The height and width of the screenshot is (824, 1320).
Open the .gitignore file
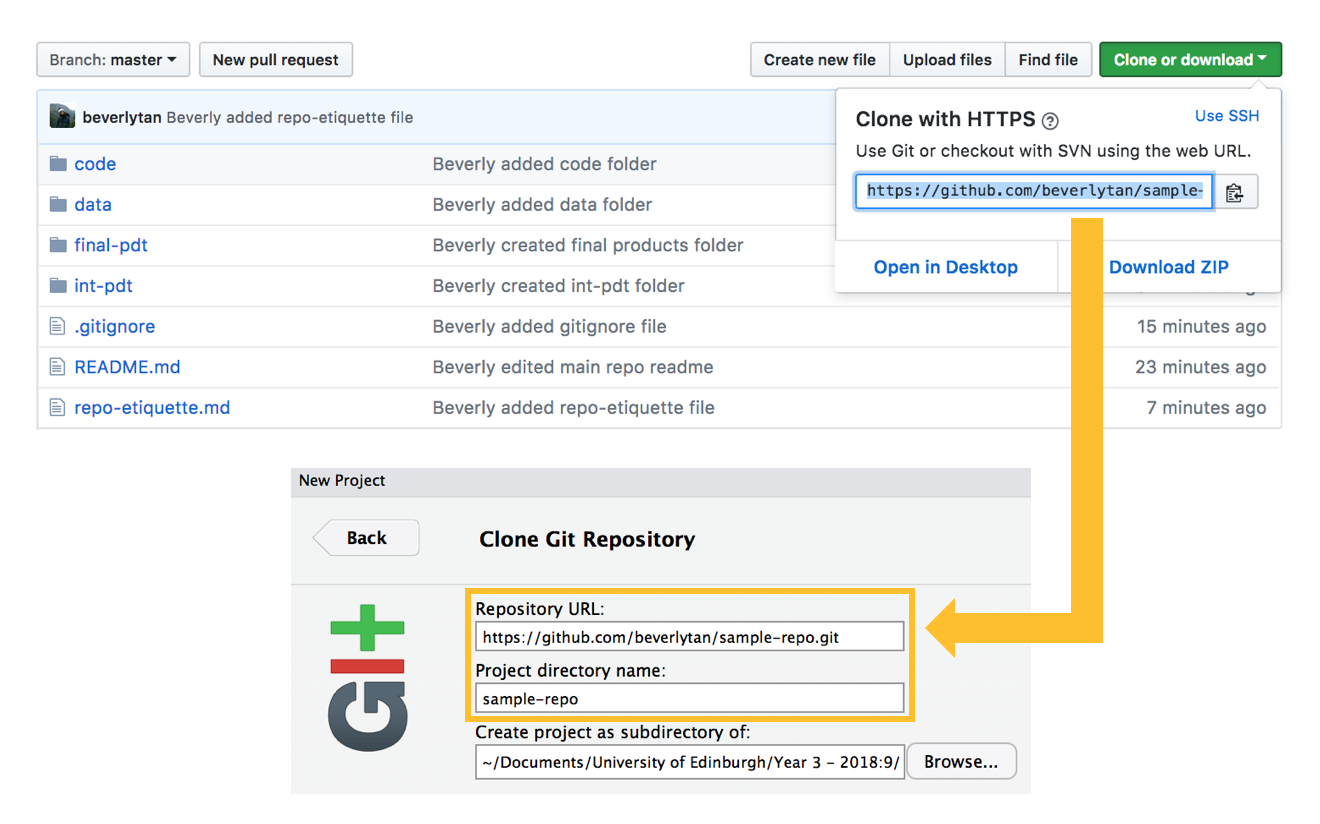(x=114, y=326)
